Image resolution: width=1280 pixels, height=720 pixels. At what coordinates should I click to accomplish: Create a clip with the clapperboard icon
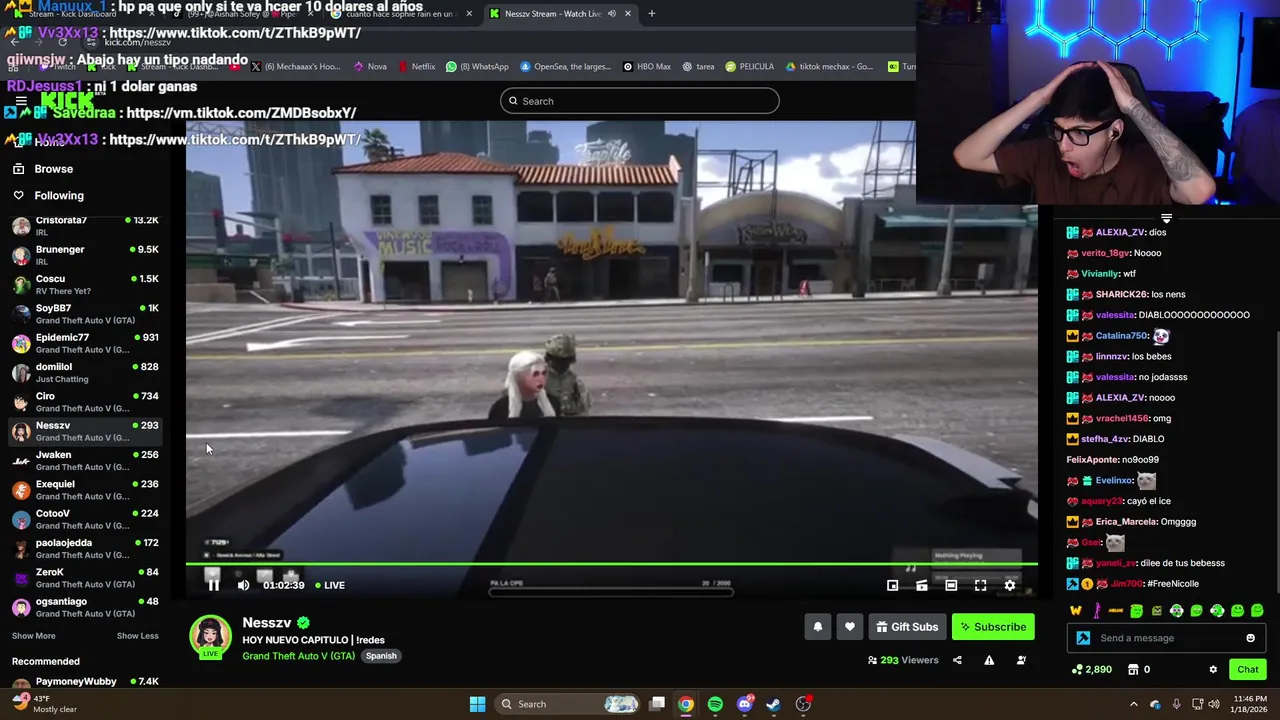[x=922, y=585]
